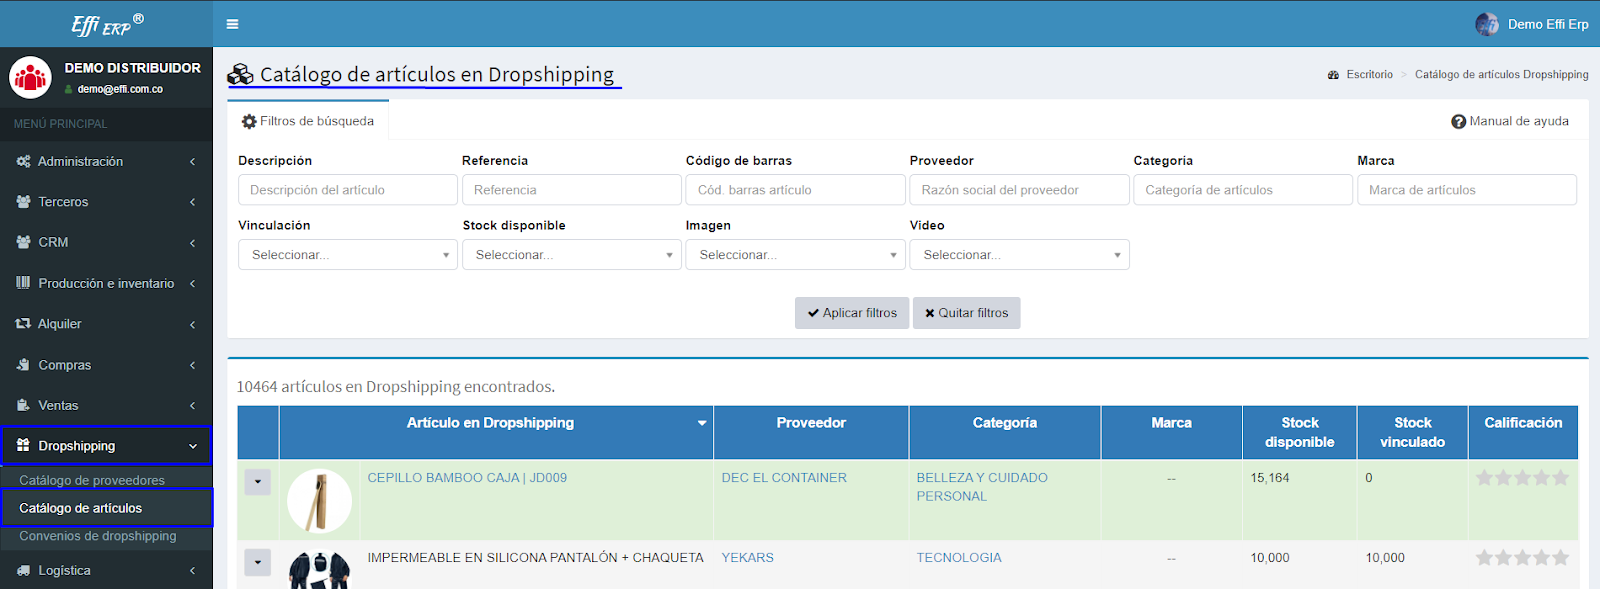Image resolution: width=1600 pixels, height=589 pixels.
Task: Open IMPERMEABLE EN SILICONA product thumbnail
Action: coord(319,570)
